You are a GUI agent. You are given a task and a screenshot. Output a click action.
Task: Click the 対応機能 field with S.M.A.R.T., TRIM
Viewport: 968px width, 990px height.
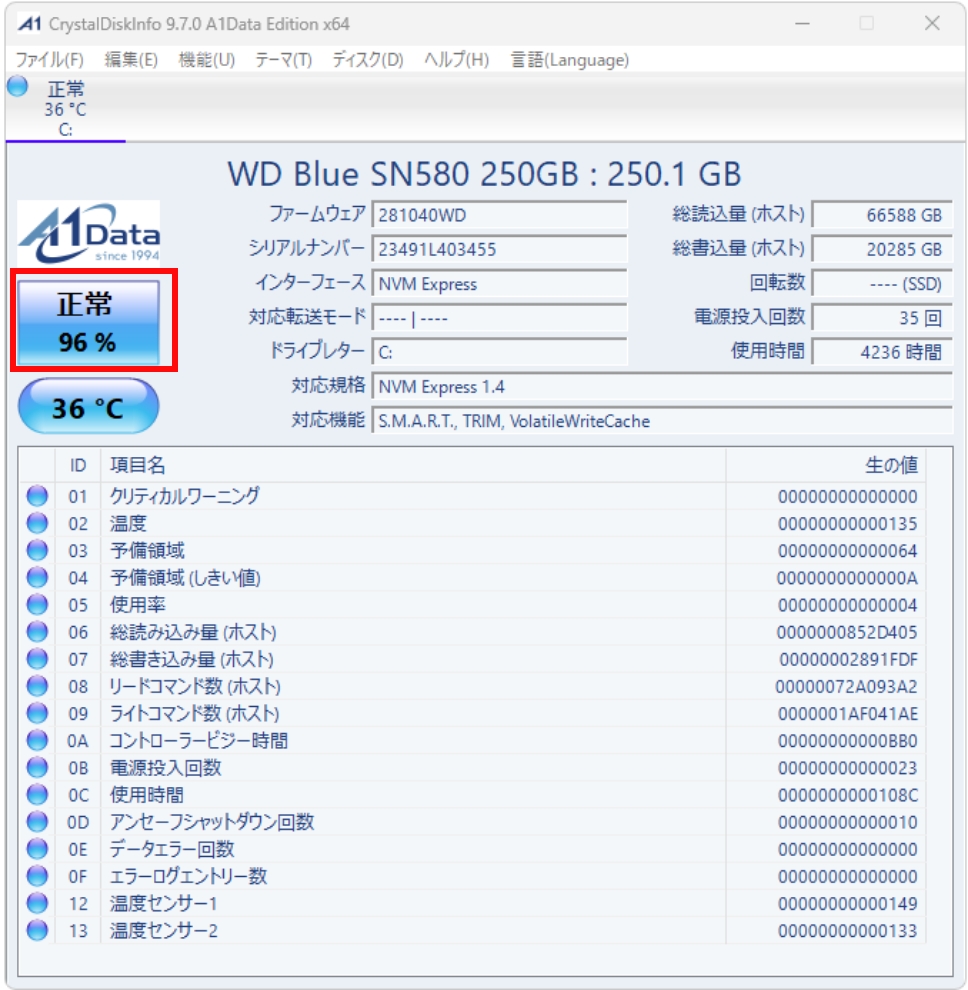point(662,420)
